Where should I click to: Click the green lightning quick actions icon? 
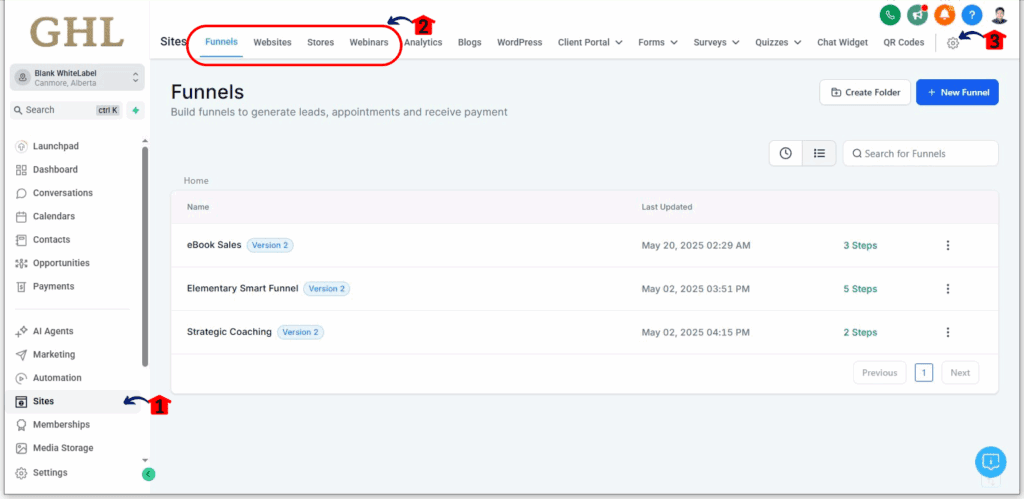[135, 110]
